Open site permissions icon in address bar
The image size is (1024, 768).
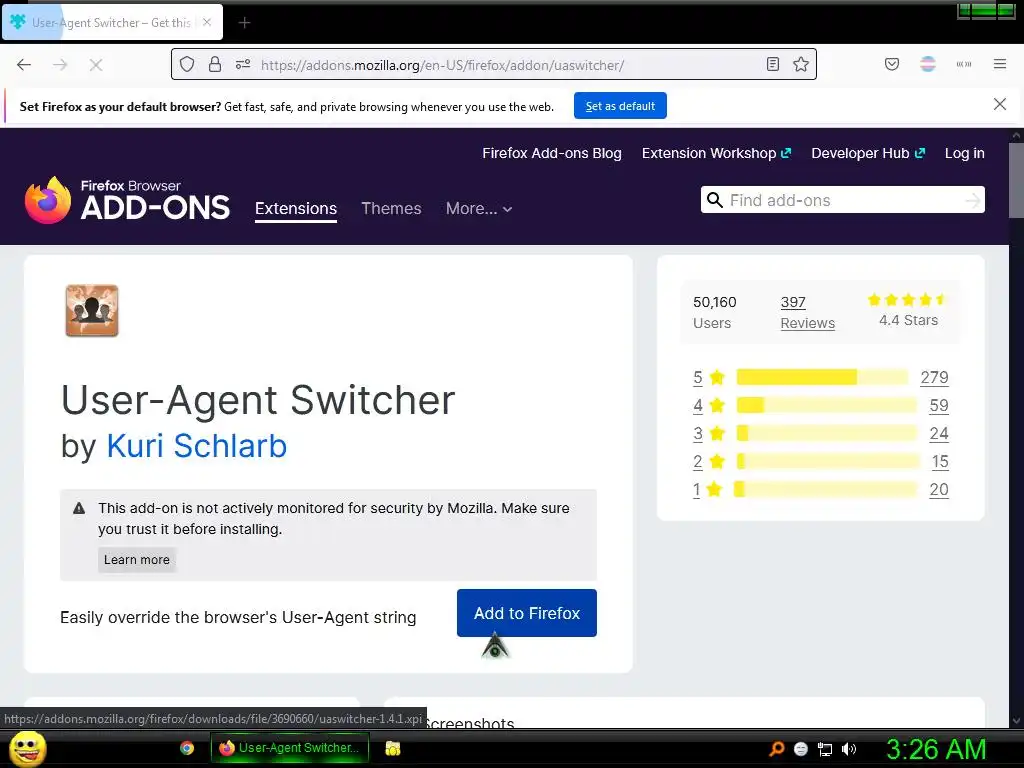pyautogui.click(x=243, y=64)
